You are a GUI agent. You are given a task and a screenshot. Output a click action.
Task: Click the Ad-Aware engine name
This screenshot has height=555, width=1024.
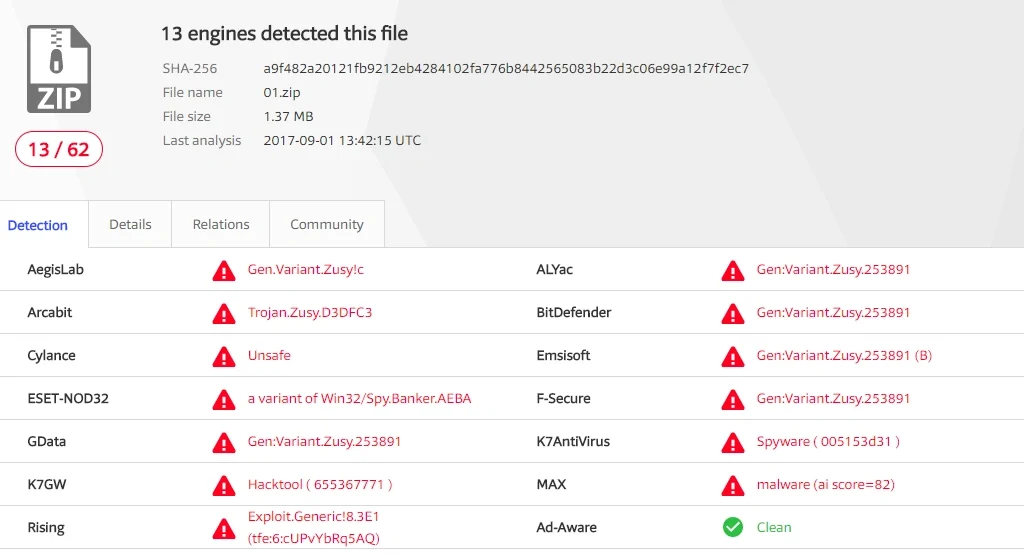566,527
